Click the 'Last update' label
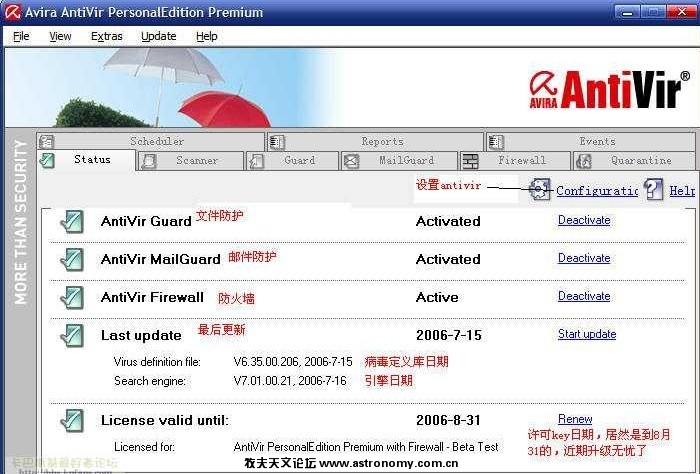The image size is (700, 474). (141, 335)
